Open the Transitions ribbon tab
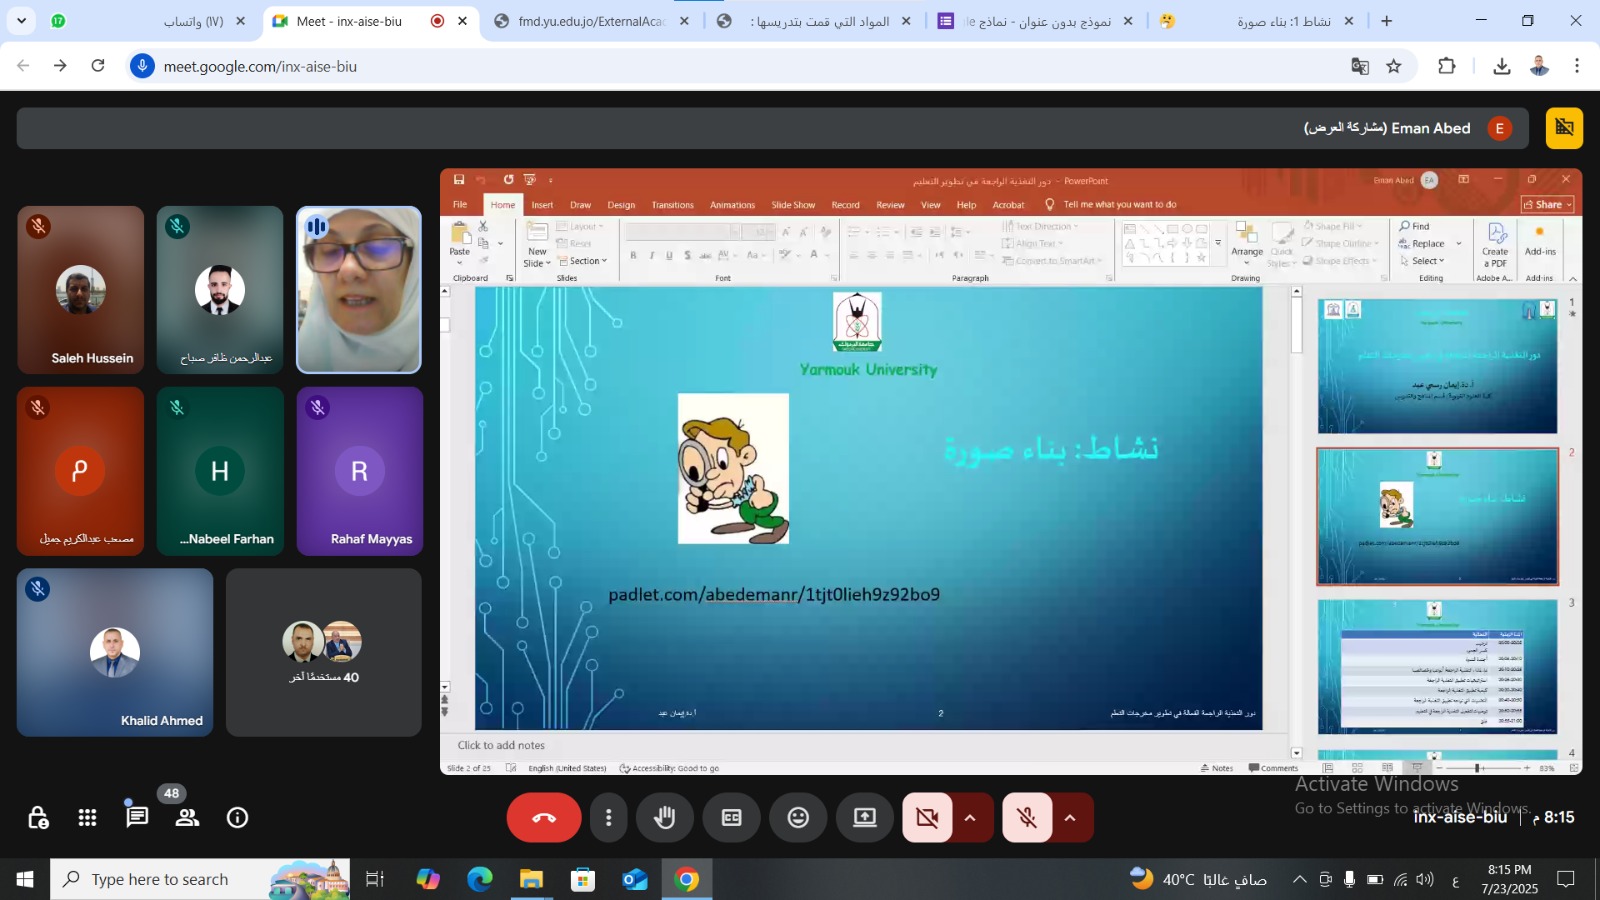This screenshot has width=1600, height=900. [x=672, y=205]
